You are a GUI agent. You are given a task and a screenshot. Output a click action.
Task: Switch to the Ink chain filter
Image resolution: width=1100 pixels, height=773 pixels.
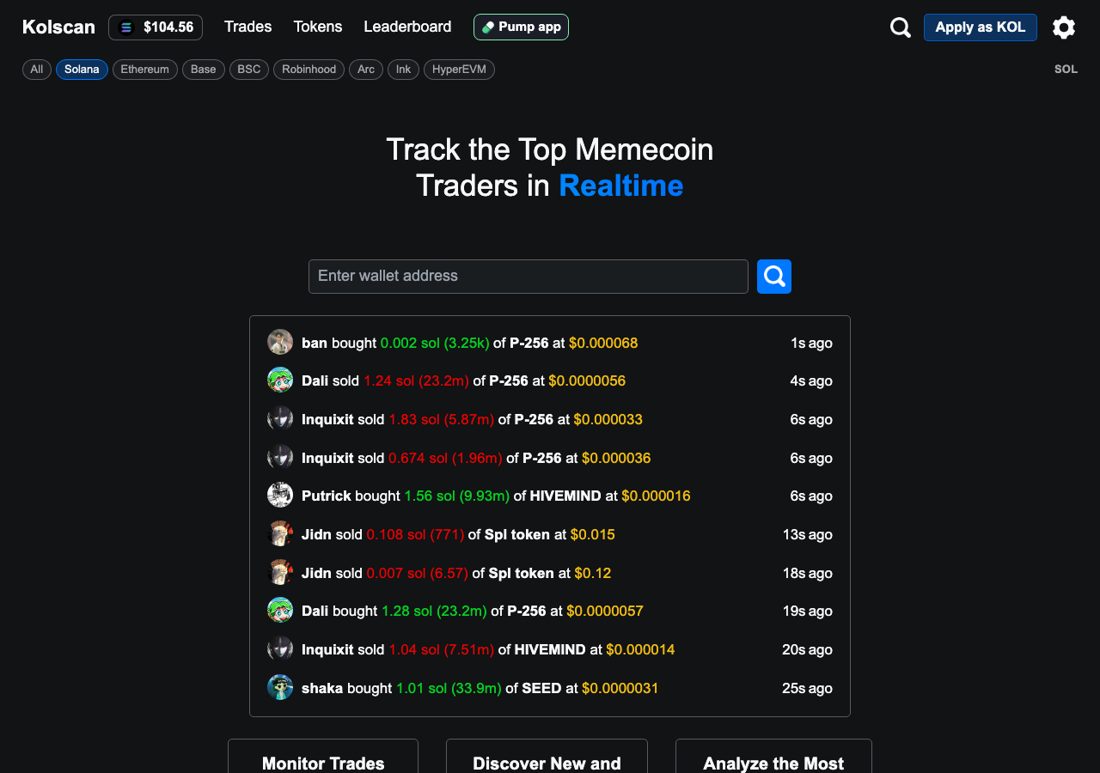tap(403, 69)
